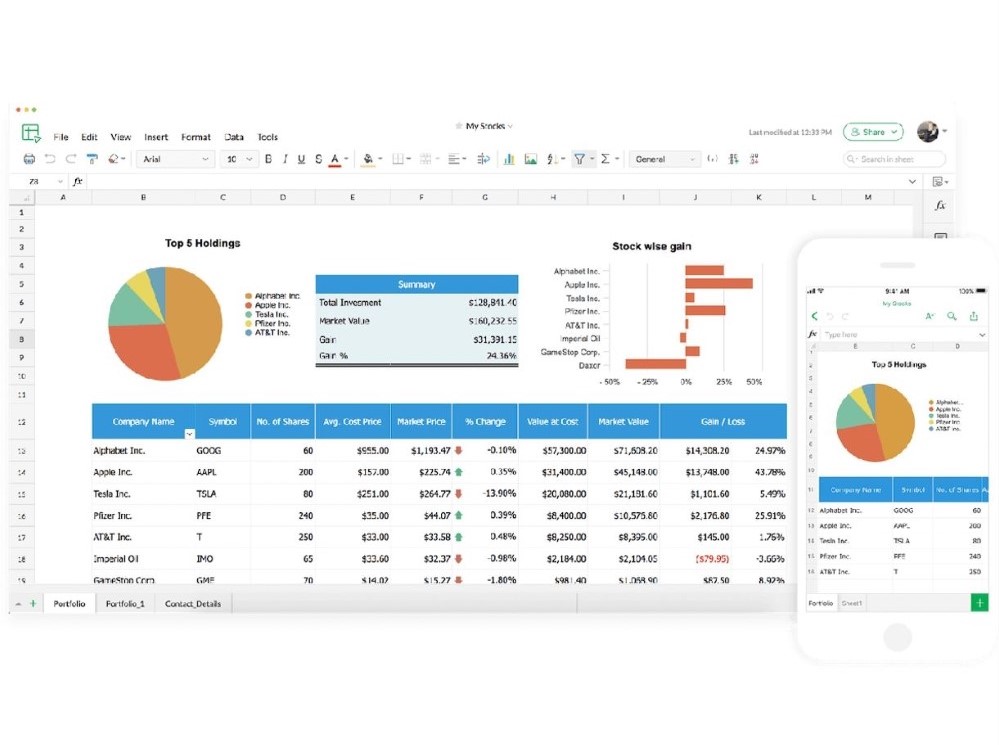The height and width of the screenshot is (745, 999).
Task: Click the wrap text icon
Action: pos(484,159)
